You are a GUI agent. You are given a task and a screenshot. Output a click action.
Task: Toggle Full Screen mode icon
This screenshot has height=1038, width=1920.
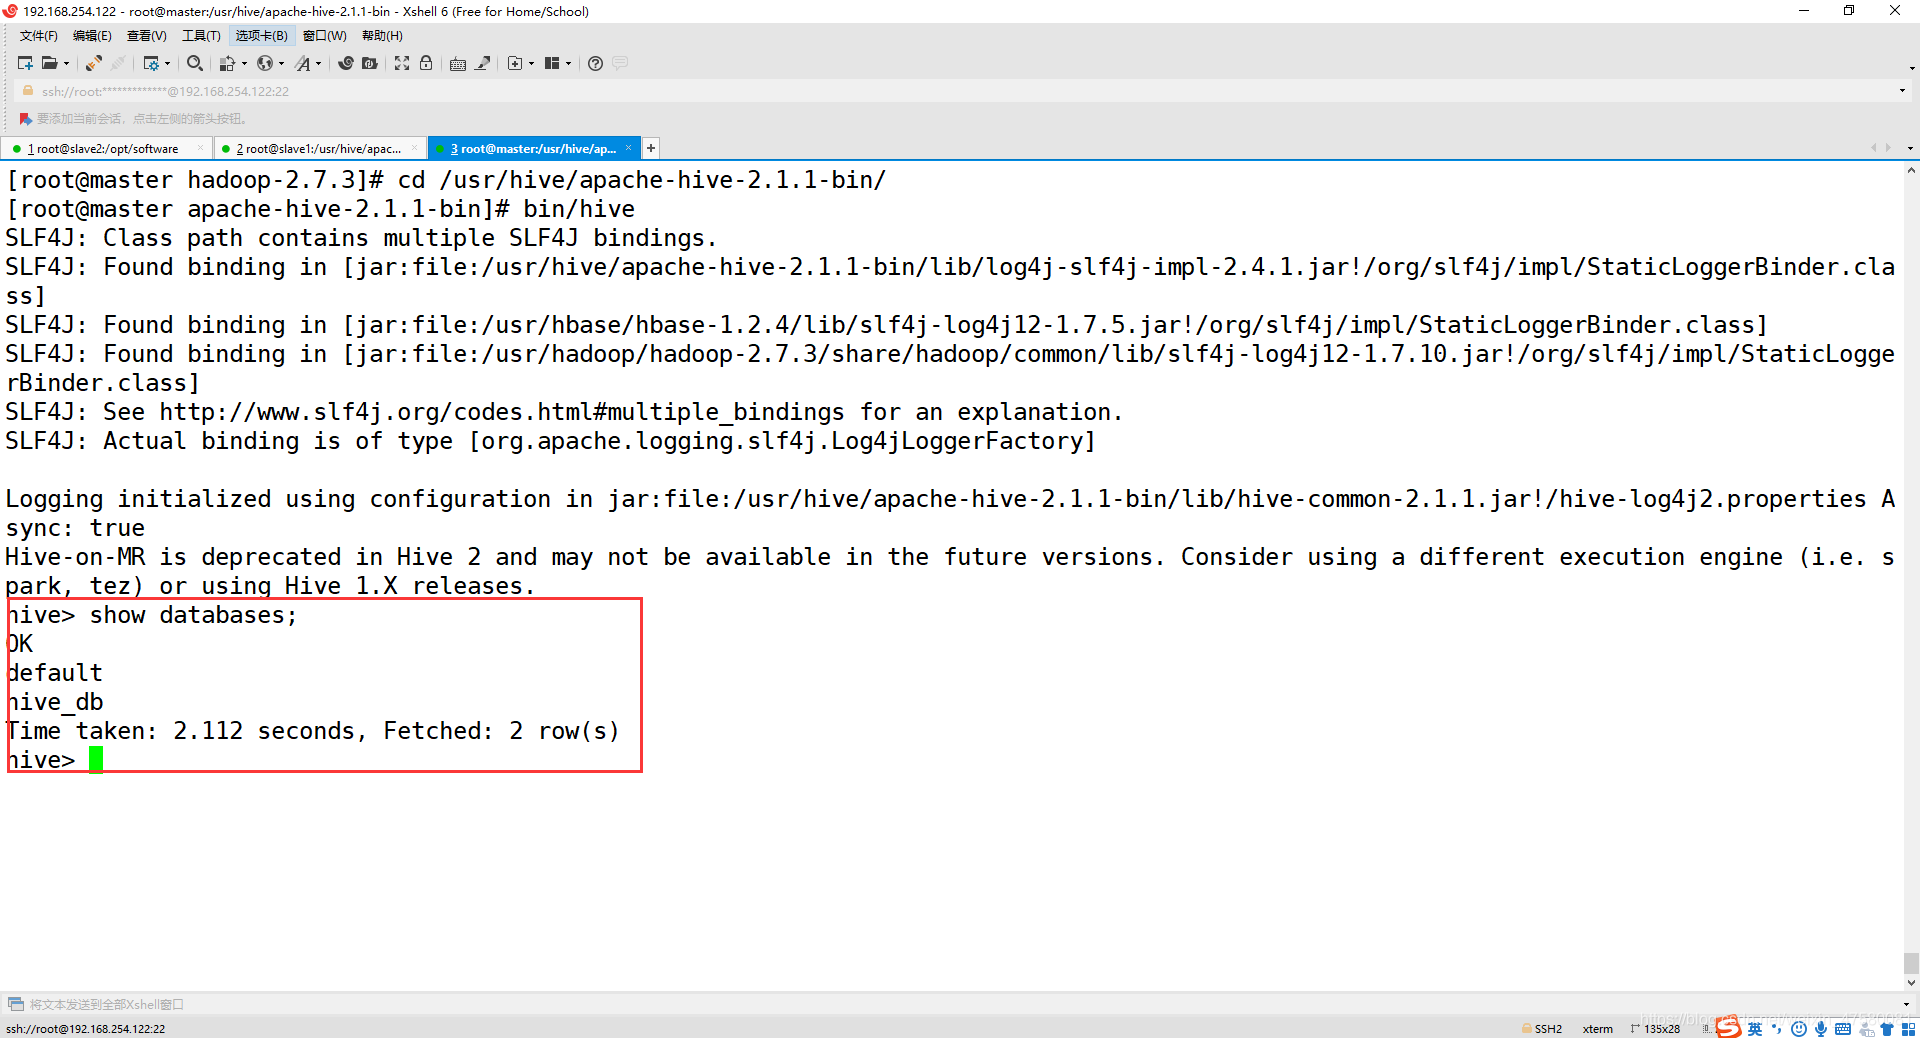coord(402,63)
